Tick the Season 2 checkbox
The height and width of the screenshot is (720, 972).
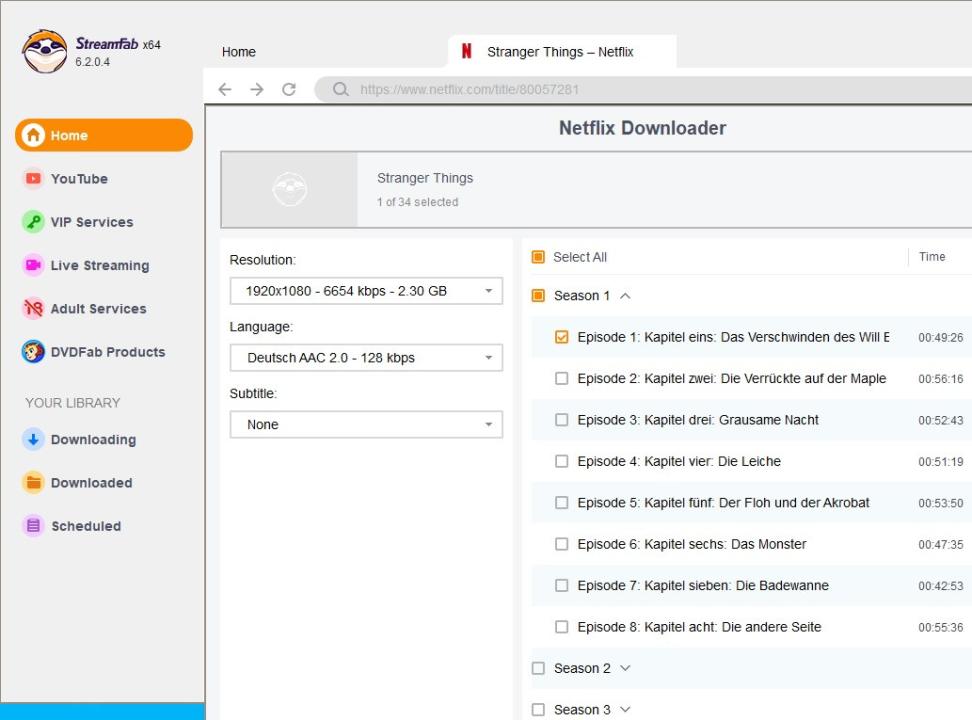538,669
